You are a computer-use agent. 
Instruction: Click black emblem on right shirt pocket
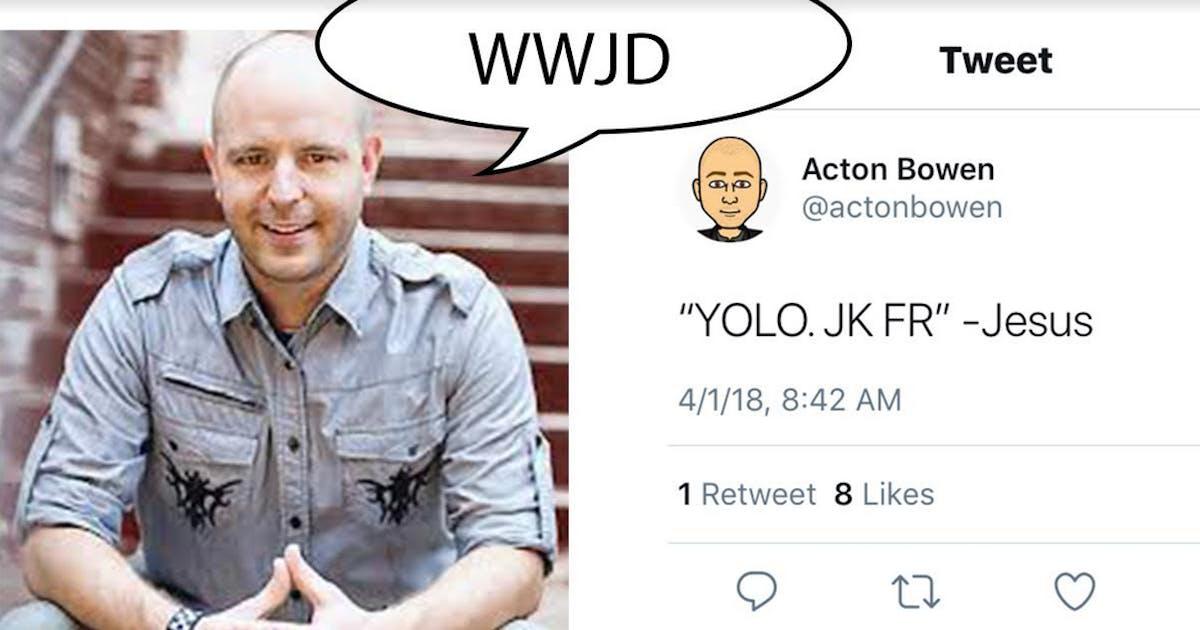coord(400,490)
